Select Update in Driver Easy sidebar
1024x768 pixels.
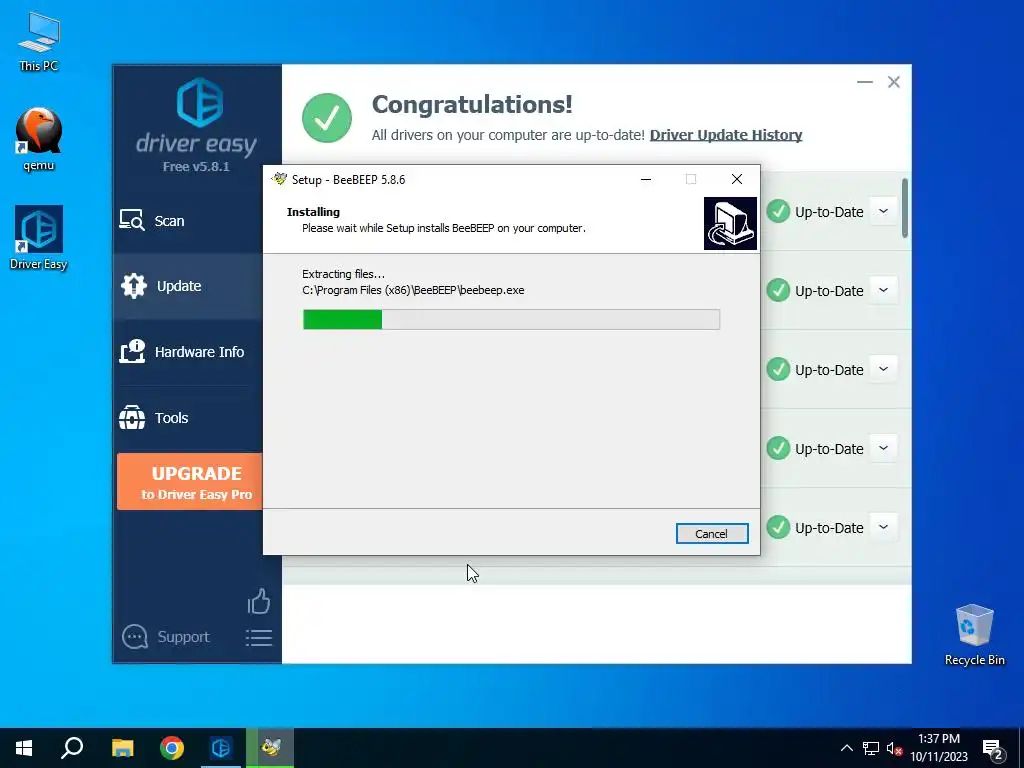click(x=188, y=286)
